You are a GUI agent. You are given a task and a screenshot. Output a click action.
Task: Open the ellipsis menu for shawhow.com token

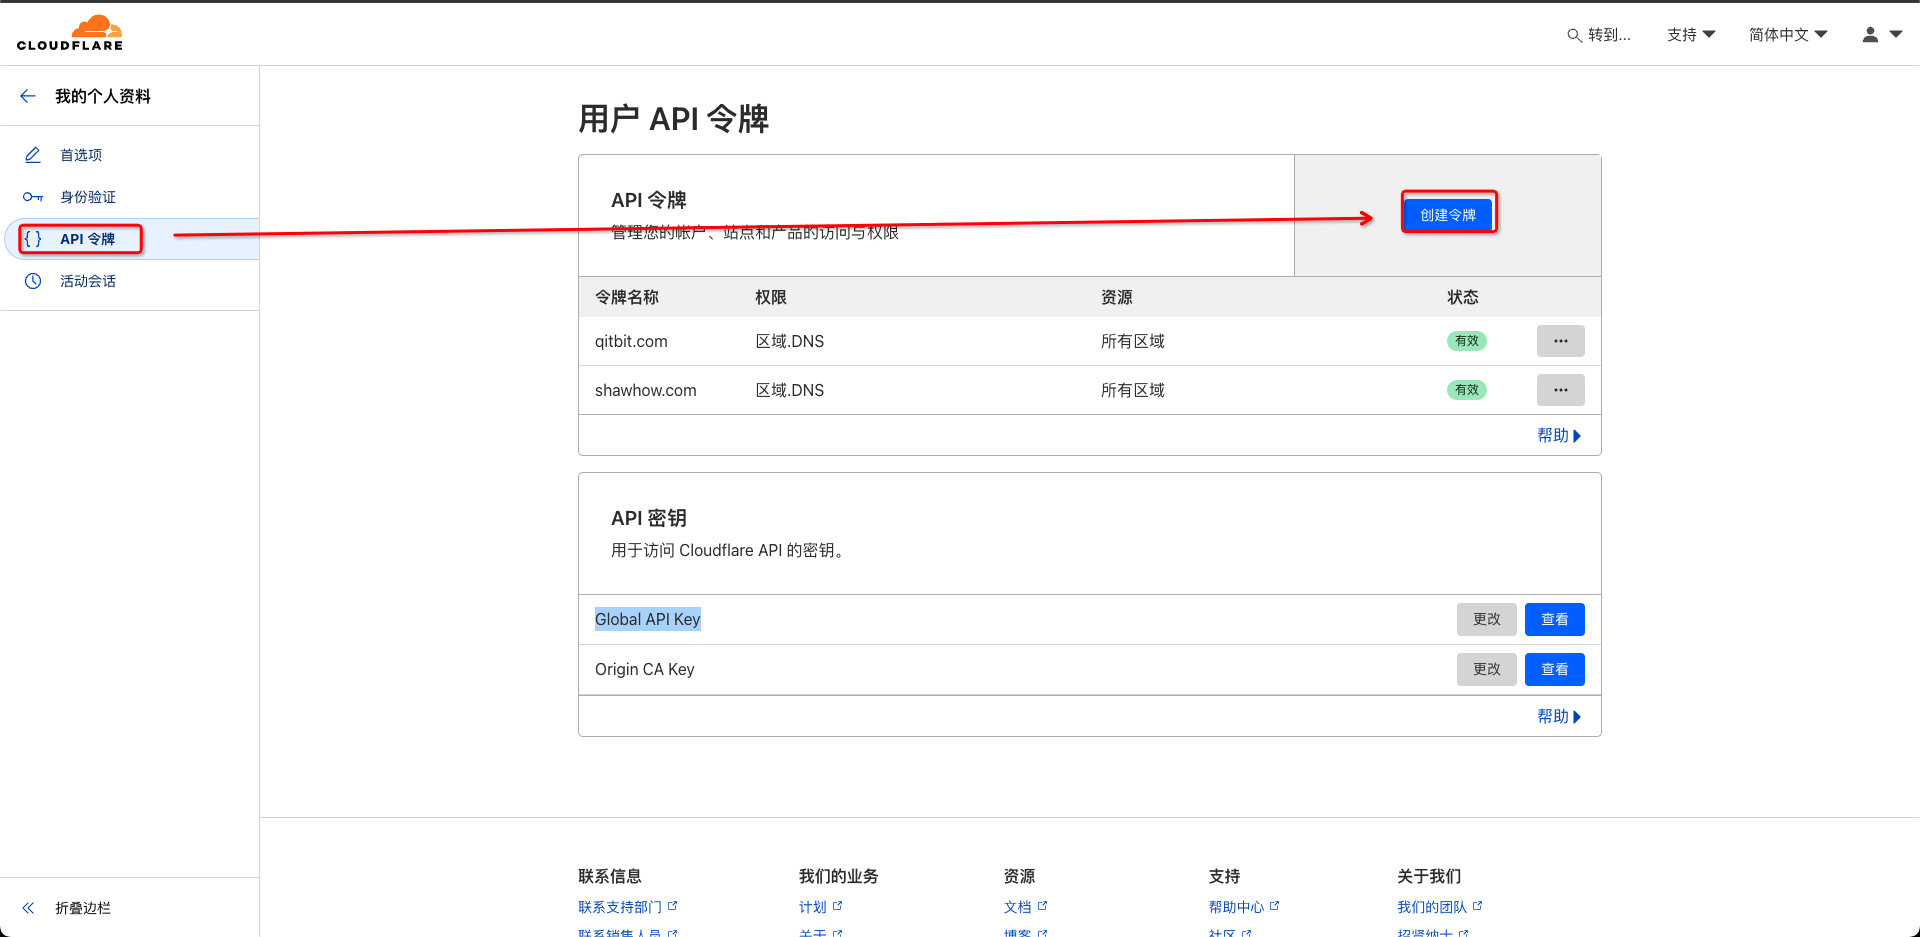(x=1560, y=390)
